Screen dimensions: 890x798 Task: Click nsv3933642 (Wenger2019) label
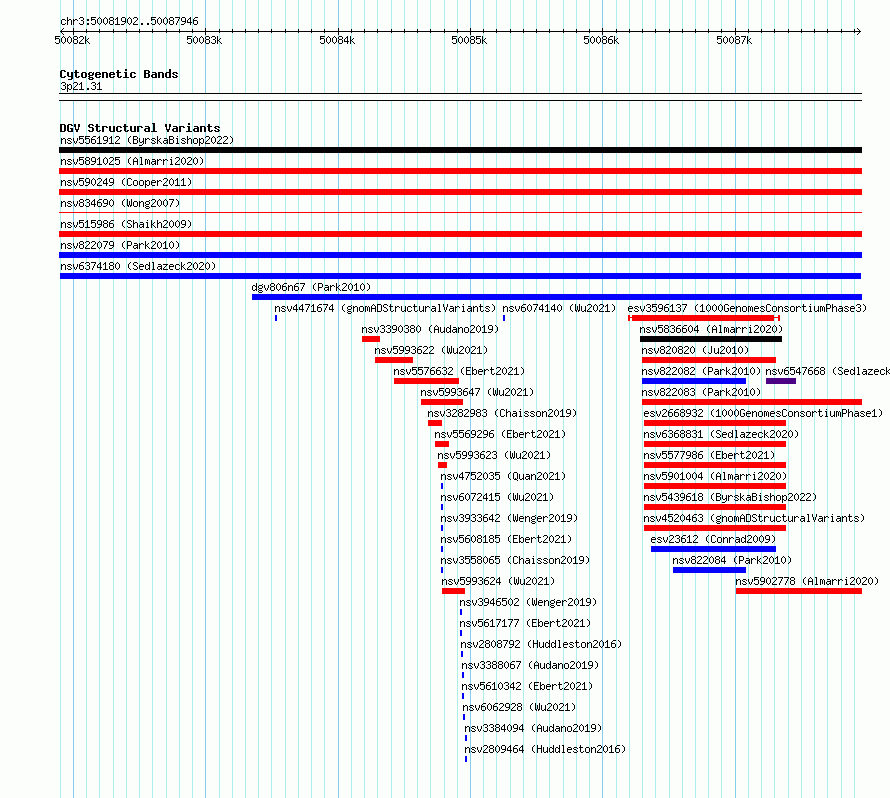(x=509, y=518)
